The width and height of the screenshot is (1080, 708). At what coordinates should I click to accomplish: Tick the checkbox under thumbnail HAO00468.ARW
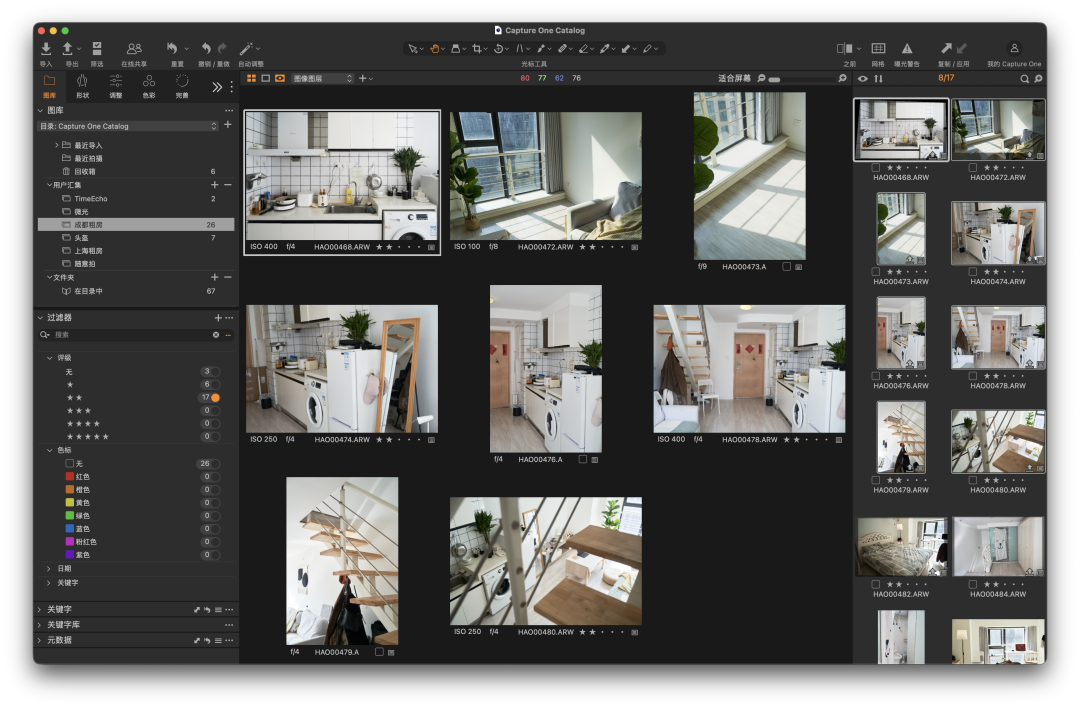(x=875, y=167)
